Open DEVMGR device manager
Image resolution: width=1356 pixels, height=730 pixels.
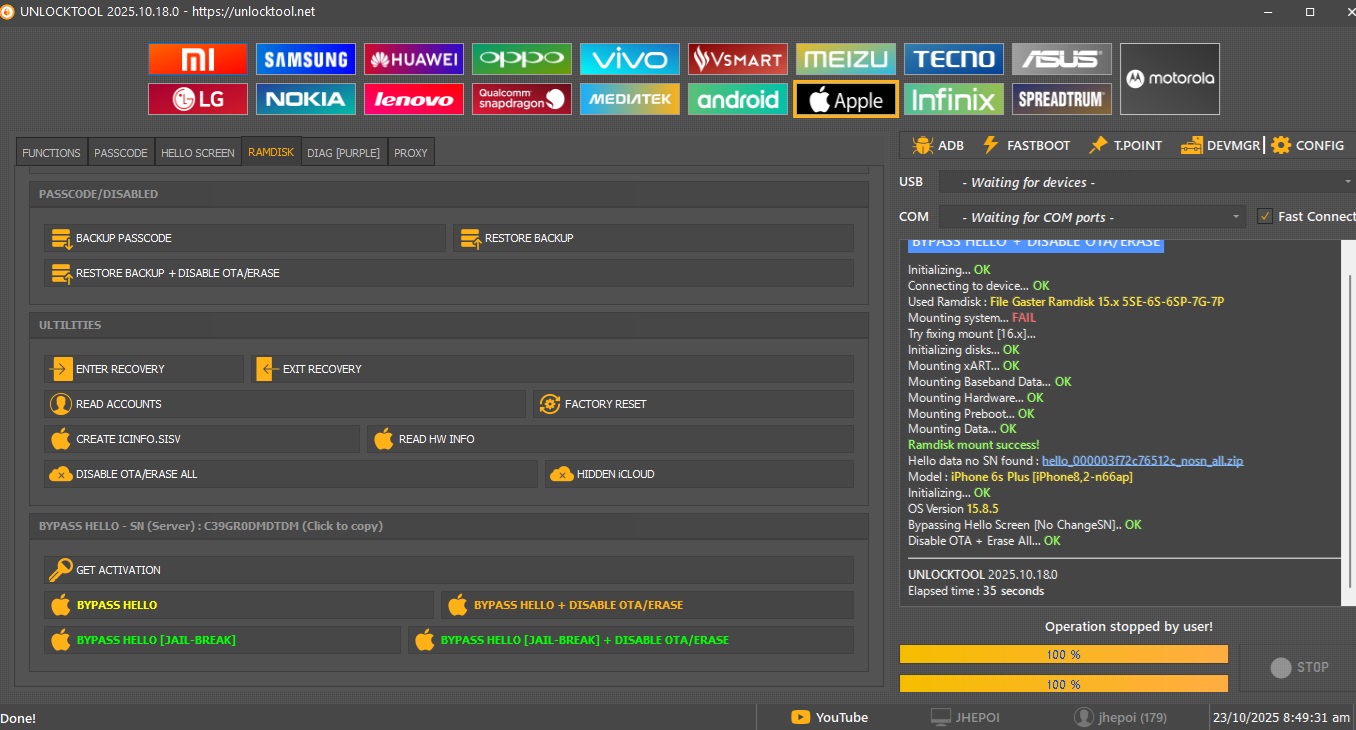[x=1220, y=145]
